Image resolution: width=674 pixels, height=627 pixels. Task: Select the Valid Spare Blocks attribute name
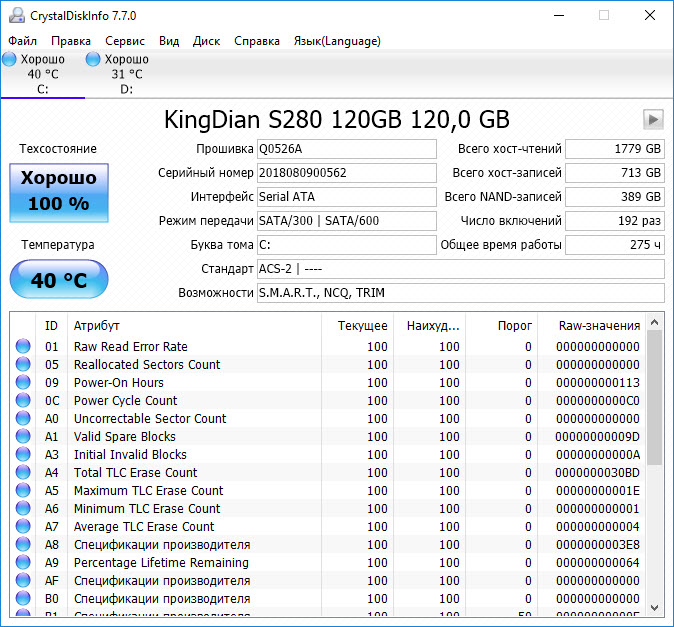125,437
